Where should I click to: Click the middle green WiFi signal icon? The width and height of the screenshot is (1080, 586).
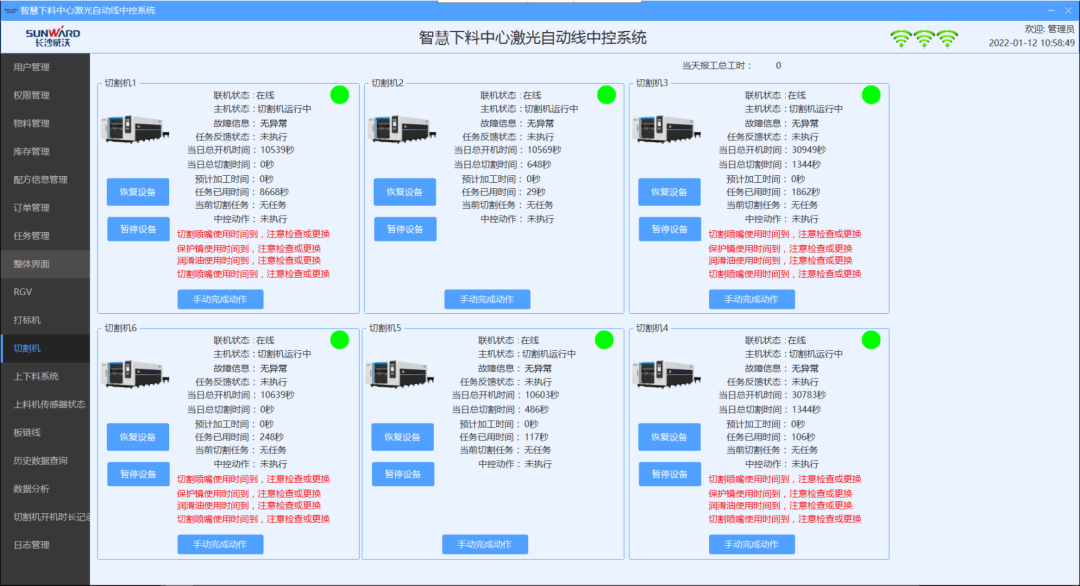[924, 39]
